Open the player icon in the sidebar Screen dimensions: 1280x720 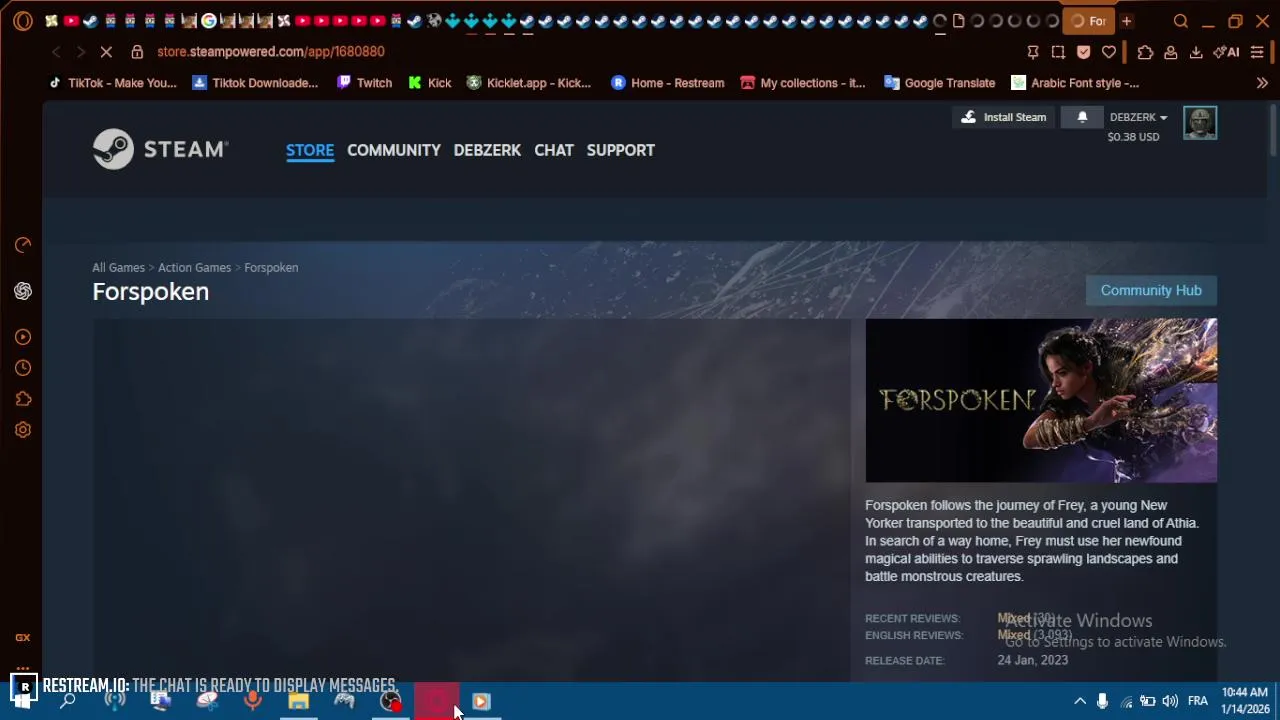click(x=23, y=337)
